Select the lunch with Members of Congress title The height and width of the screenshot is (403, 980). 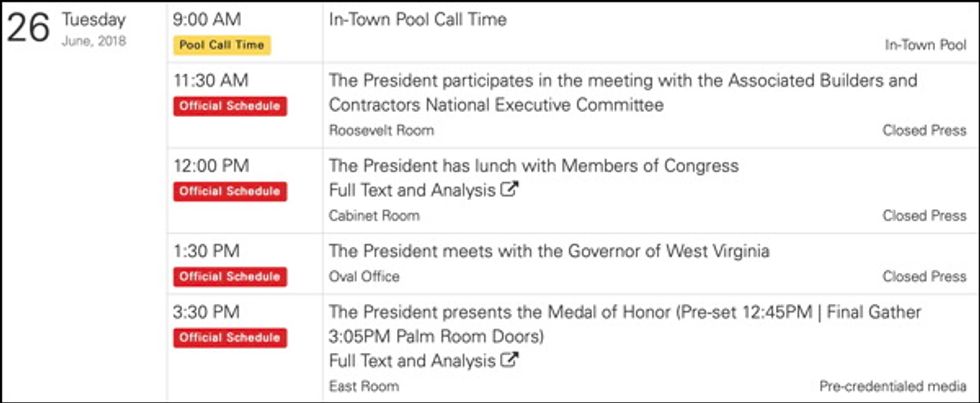533,166
